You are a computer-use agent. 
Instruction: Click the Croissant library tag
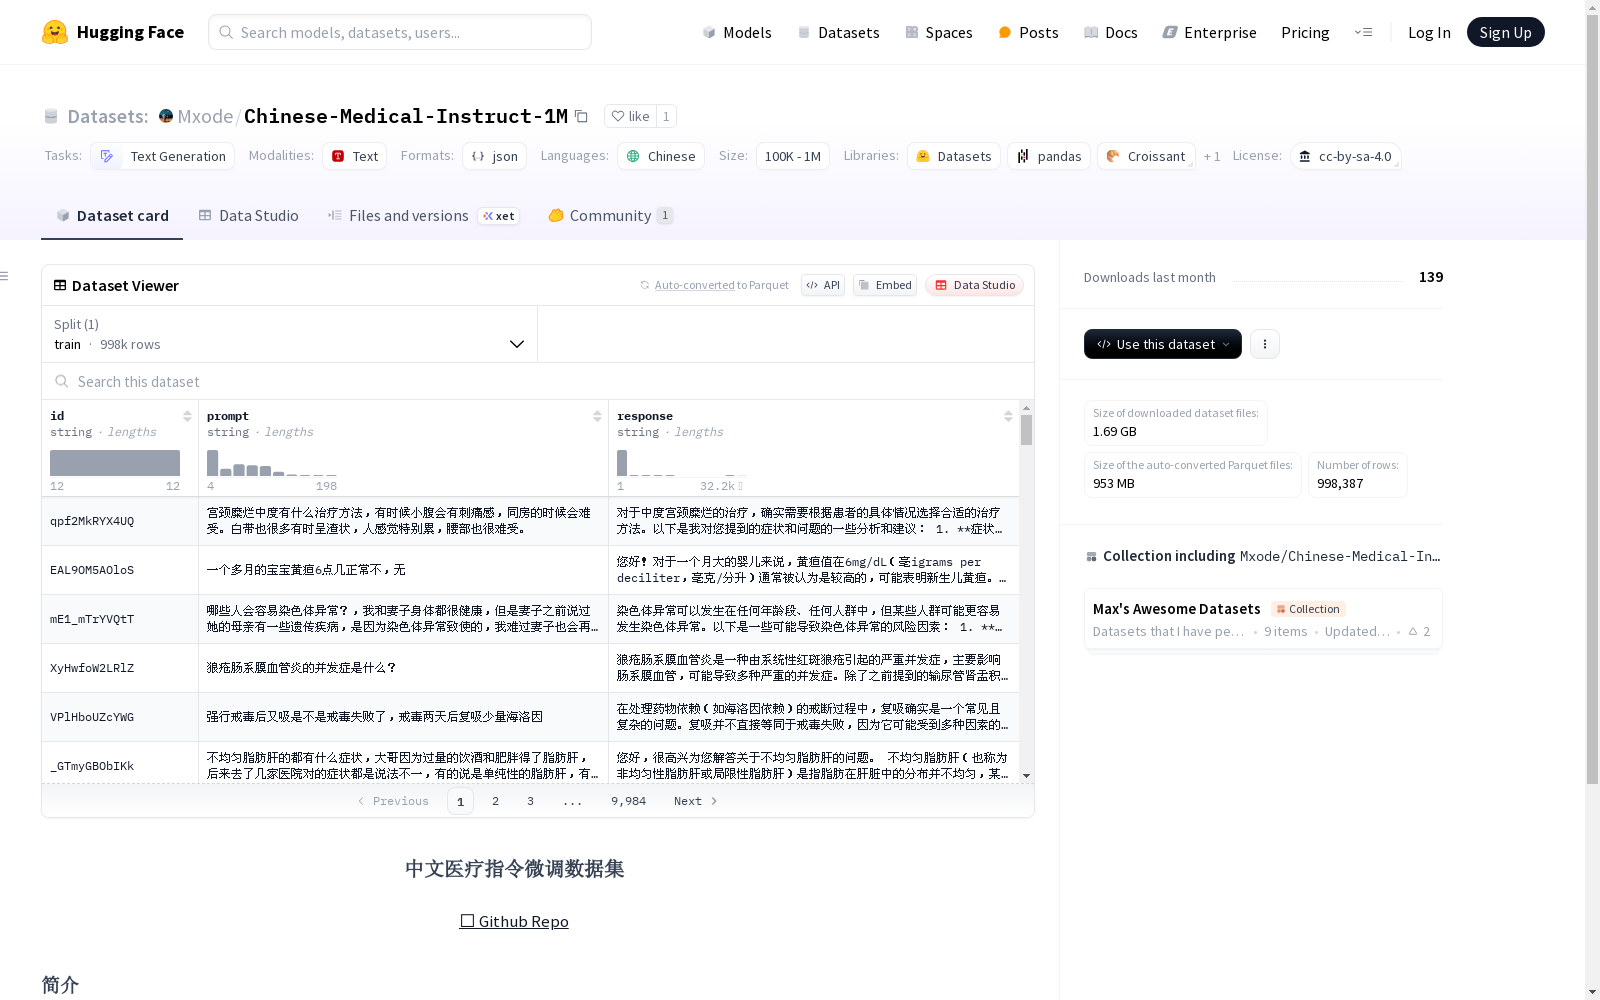(x=1146, y=156)
